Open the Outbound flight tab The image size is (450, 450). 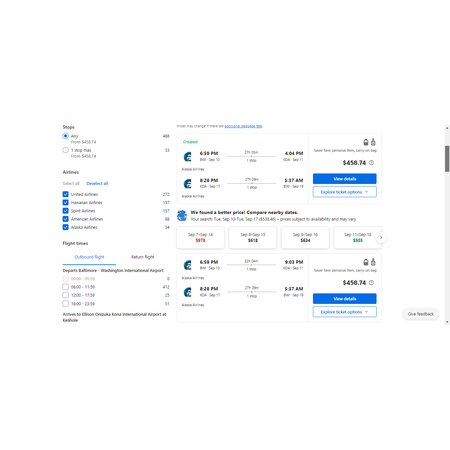[x=89, y=257]
